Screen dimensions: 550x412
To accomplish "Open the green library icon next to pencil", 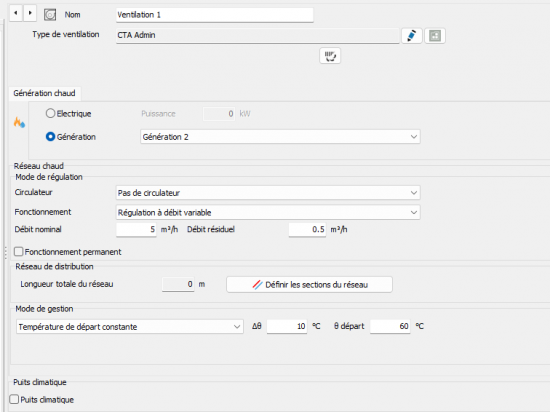I will tap(435, 35).
